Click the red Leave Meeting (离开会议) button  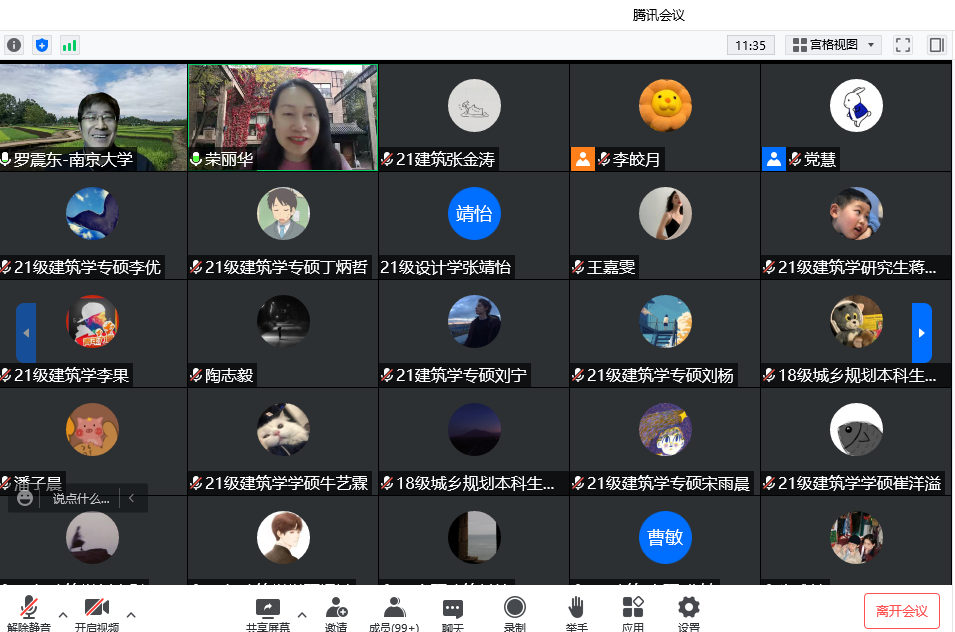pyautogui.click(x=901, y=611)
